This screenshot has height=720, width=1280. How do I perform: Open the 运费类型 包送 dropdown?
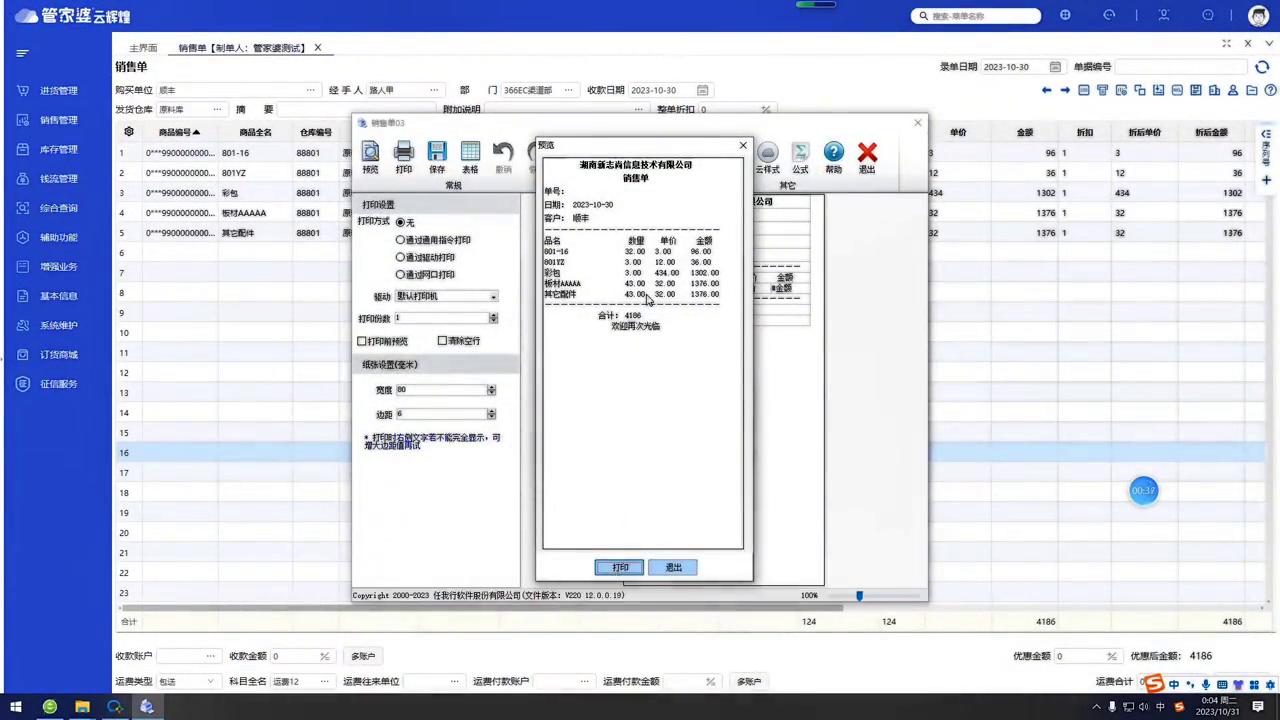[211, 682]
